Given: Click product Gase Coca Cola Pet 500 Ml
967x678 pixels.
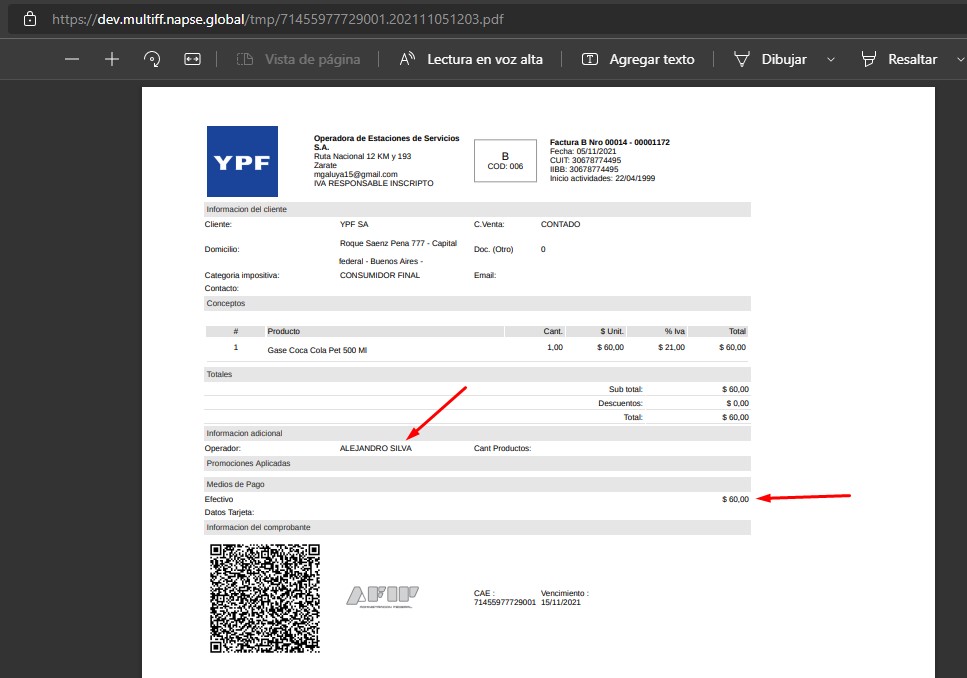Looking at the screenshot, I should (x=317, y=351).
